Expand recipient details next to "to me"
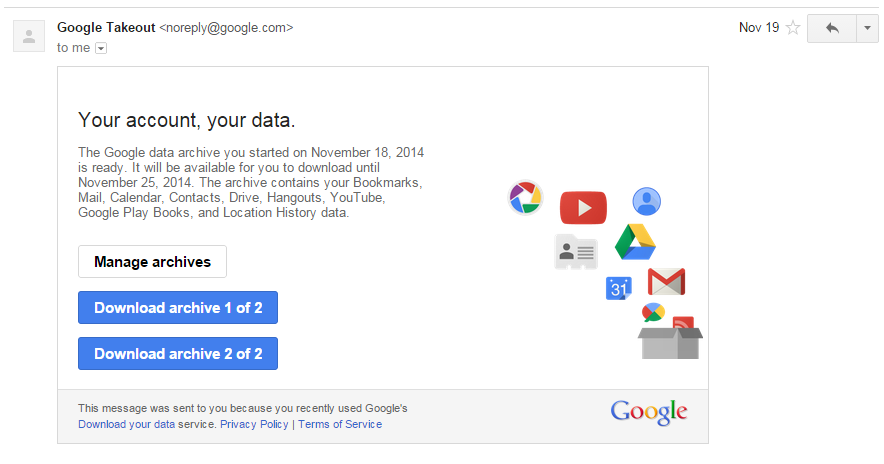 101,48
